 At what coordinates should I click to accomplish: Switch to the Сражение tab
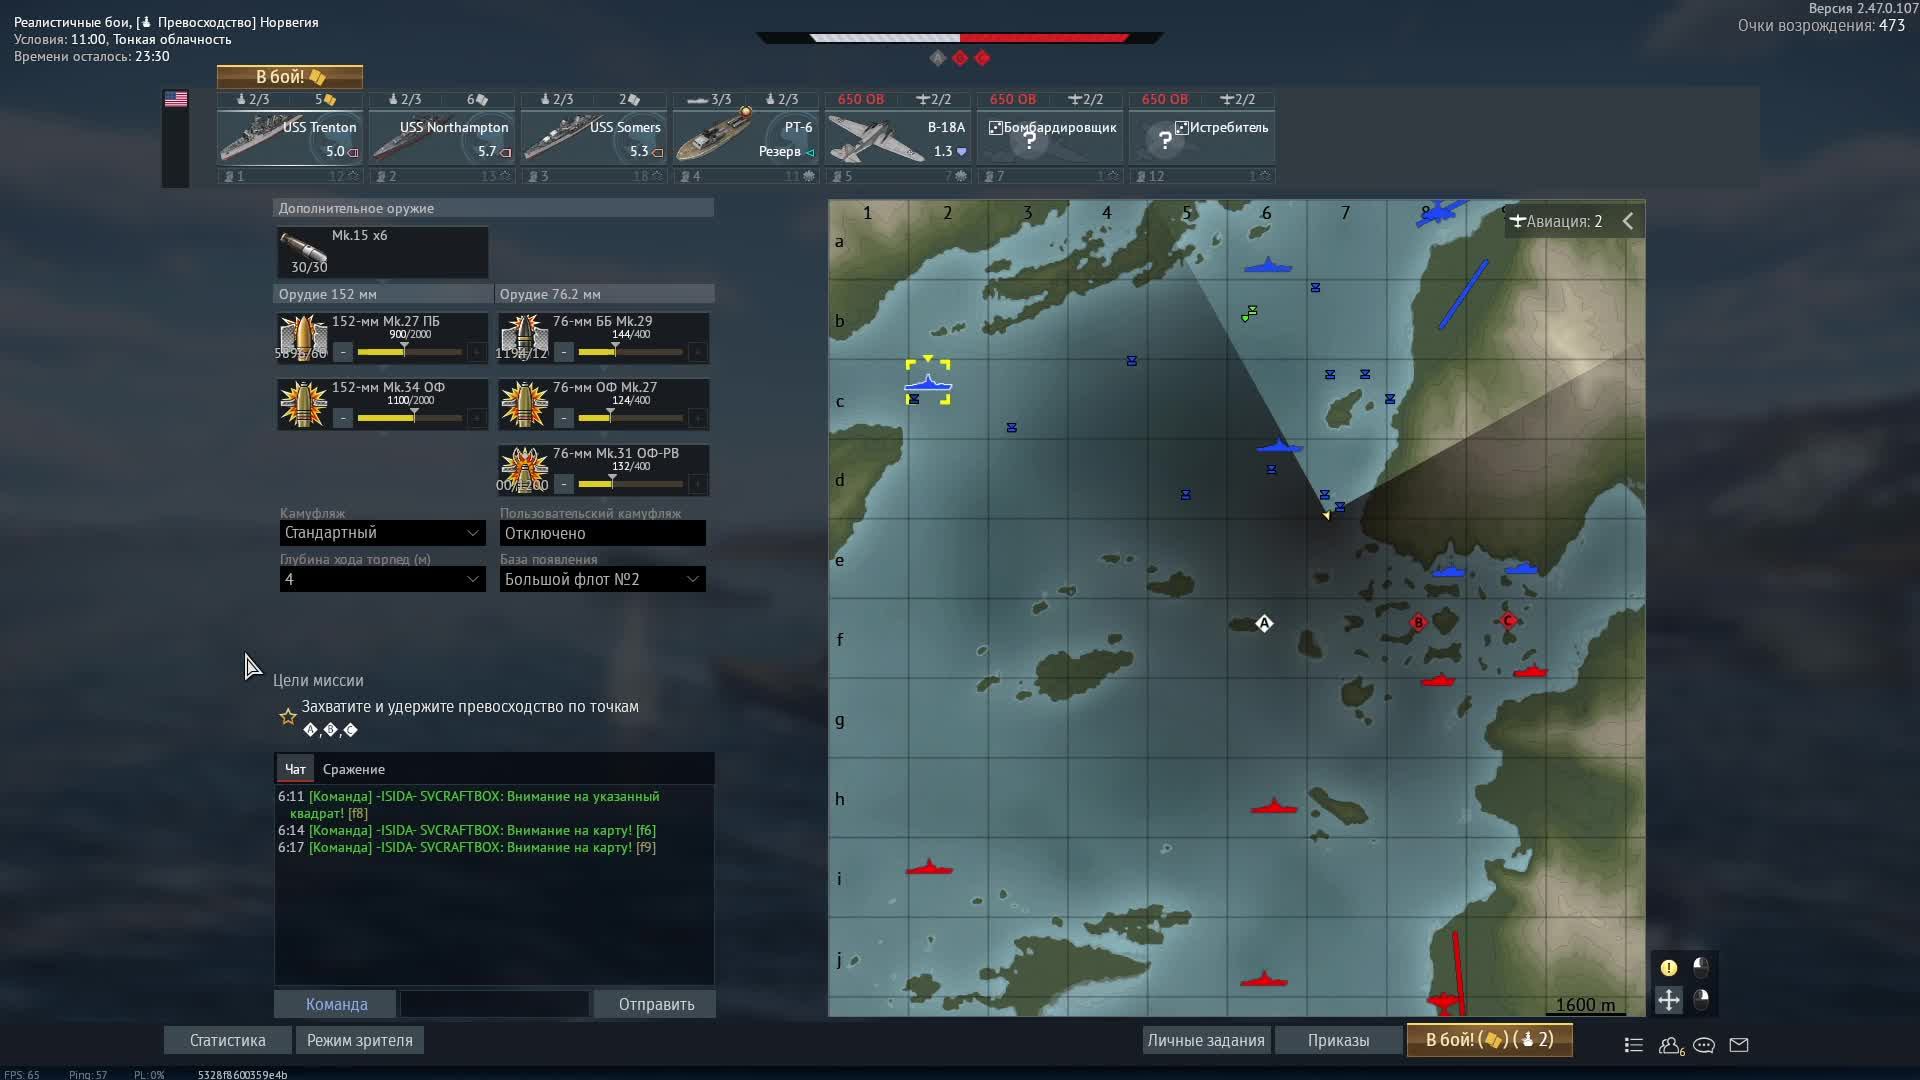click(x=353, y=769)
